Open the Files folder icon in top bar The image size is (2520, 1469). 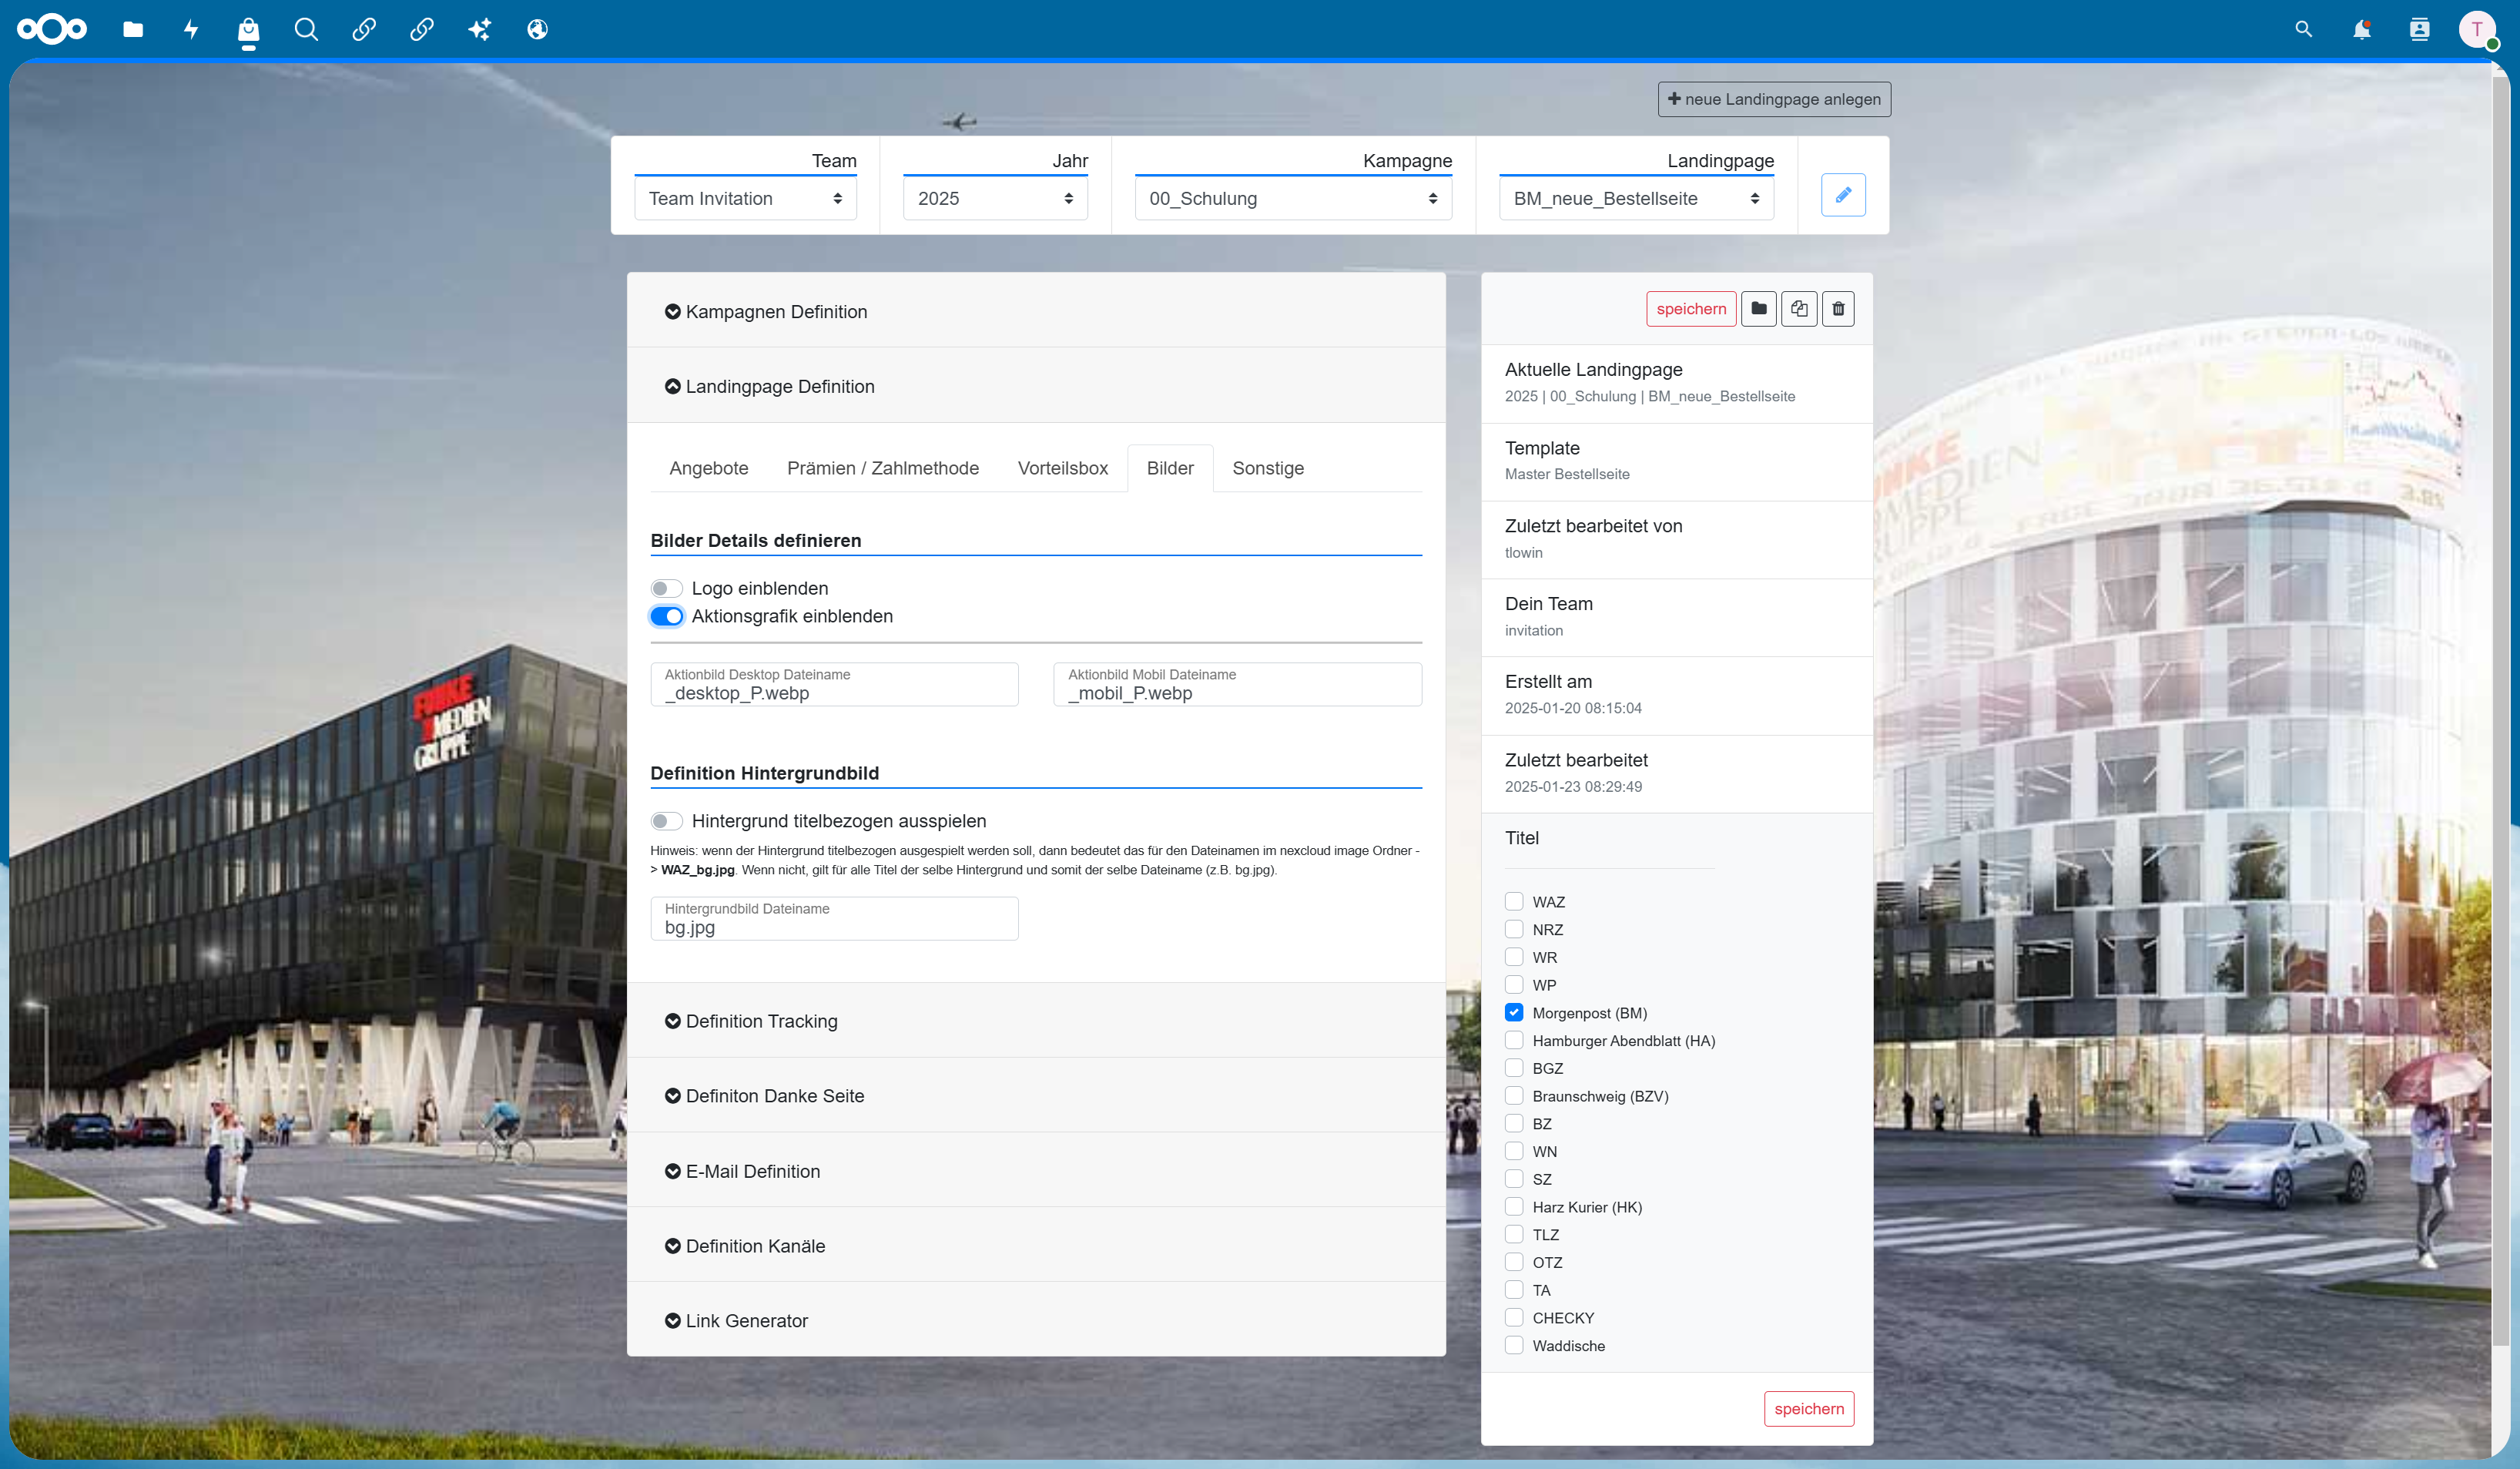(133, 29)
